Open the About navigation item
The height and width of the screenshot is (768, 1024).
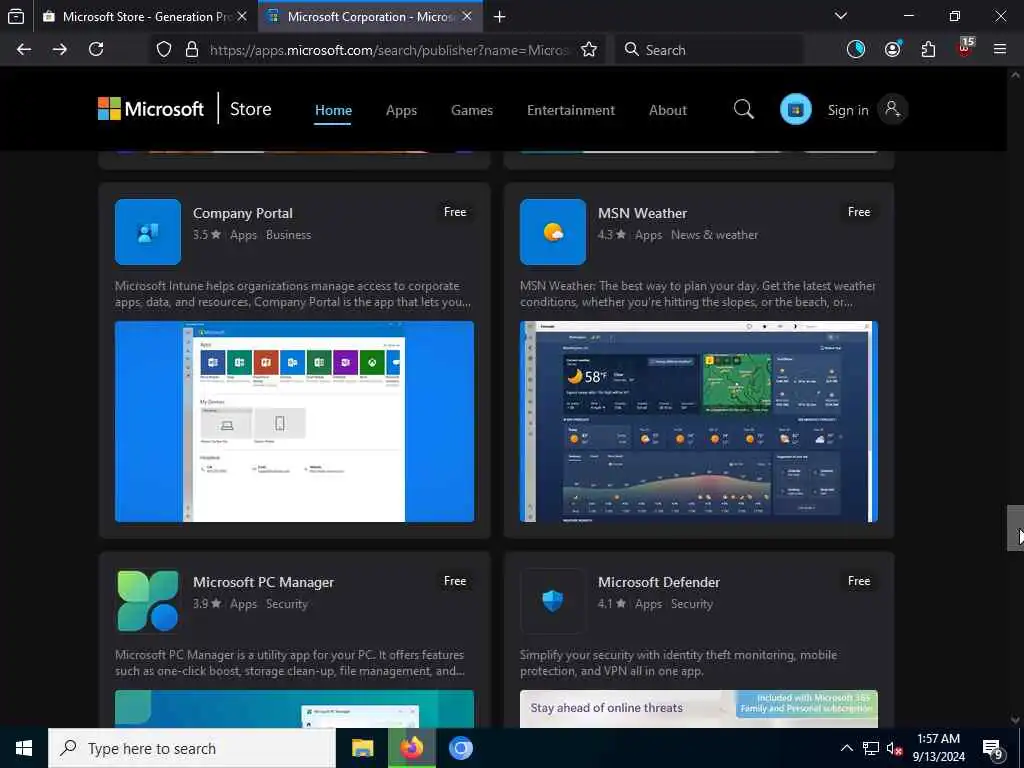click(667, 110)
